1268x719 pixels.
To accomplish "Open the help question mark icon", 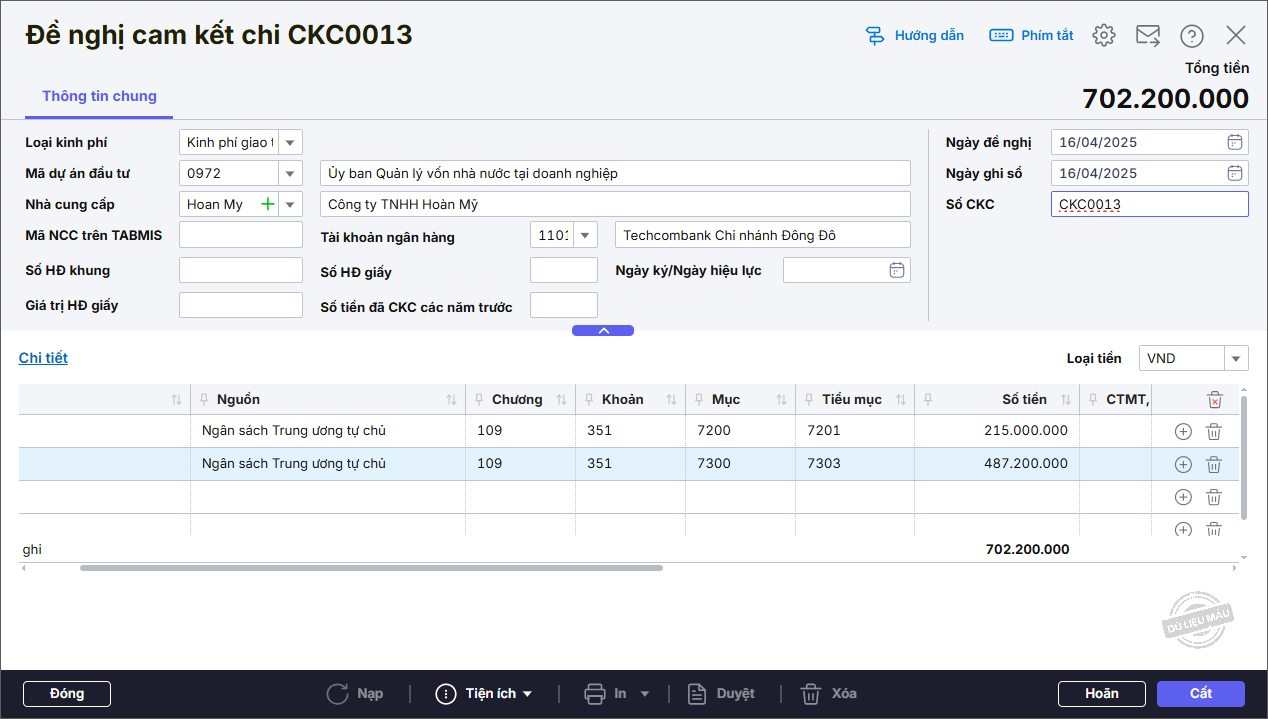I will click(x=1191, y=36).
